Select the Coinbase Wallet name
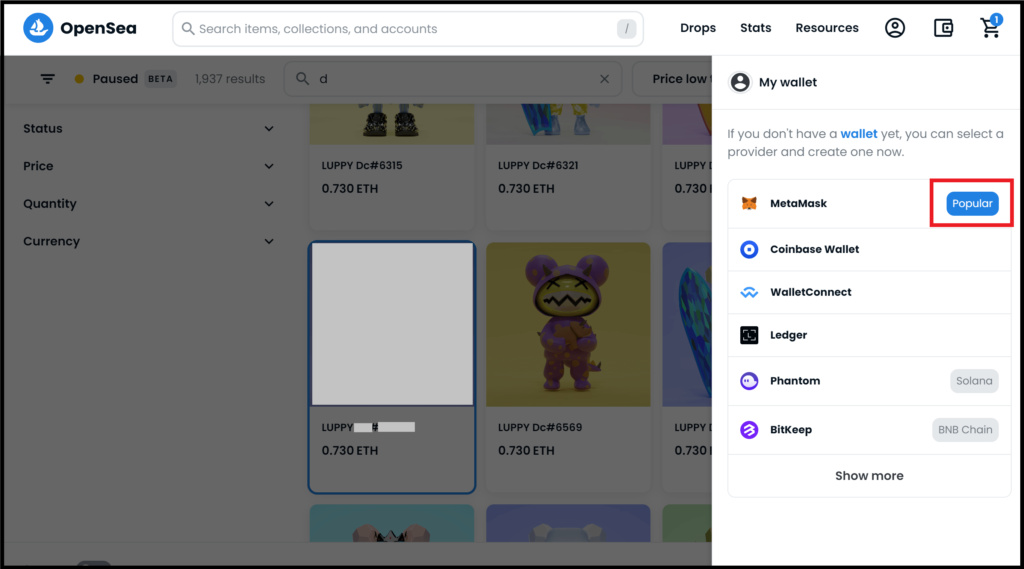Screen dimensions: 1024x569 click(814, 250)
